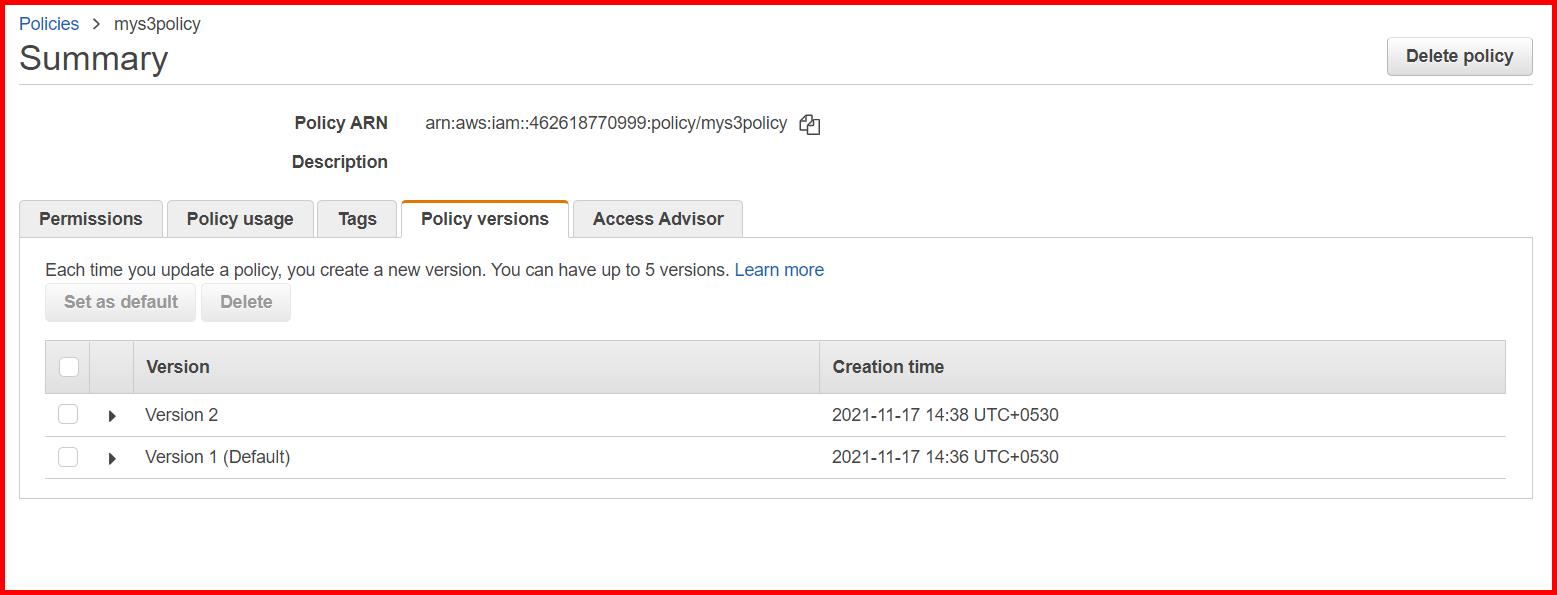The height and width of the screenshot is (595, 1557).
Task: Click the Version 2 row label
Action: click(x=182, y=415)
